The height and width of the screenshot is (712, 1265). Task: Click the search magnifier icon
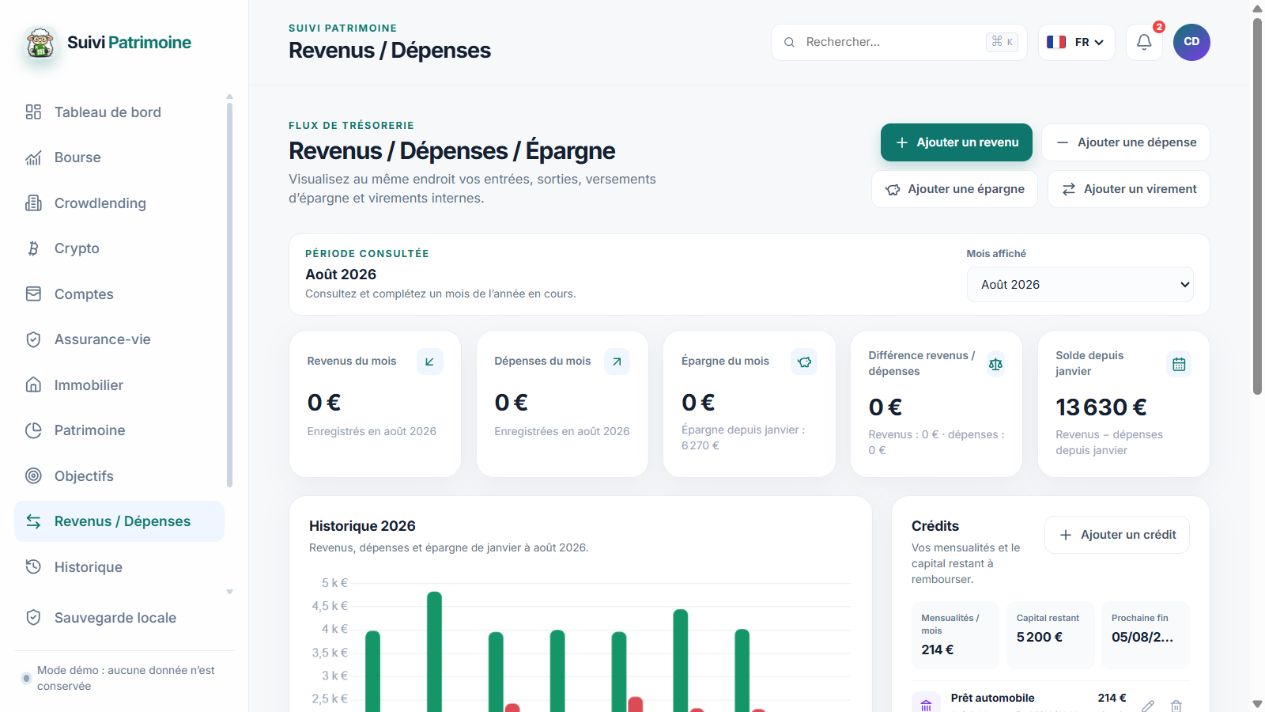(x=790, y=42)
